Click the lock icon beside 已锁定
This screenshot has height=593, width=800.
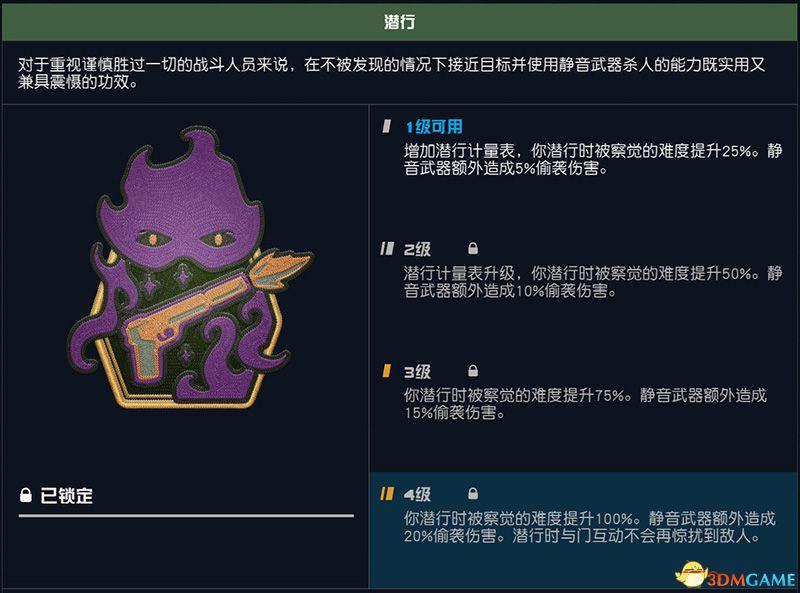tap(26, 495)
